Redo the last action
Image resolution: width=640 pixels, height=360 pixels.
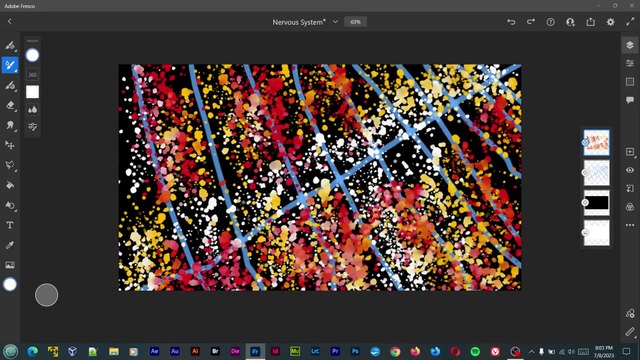pos(531,22)
